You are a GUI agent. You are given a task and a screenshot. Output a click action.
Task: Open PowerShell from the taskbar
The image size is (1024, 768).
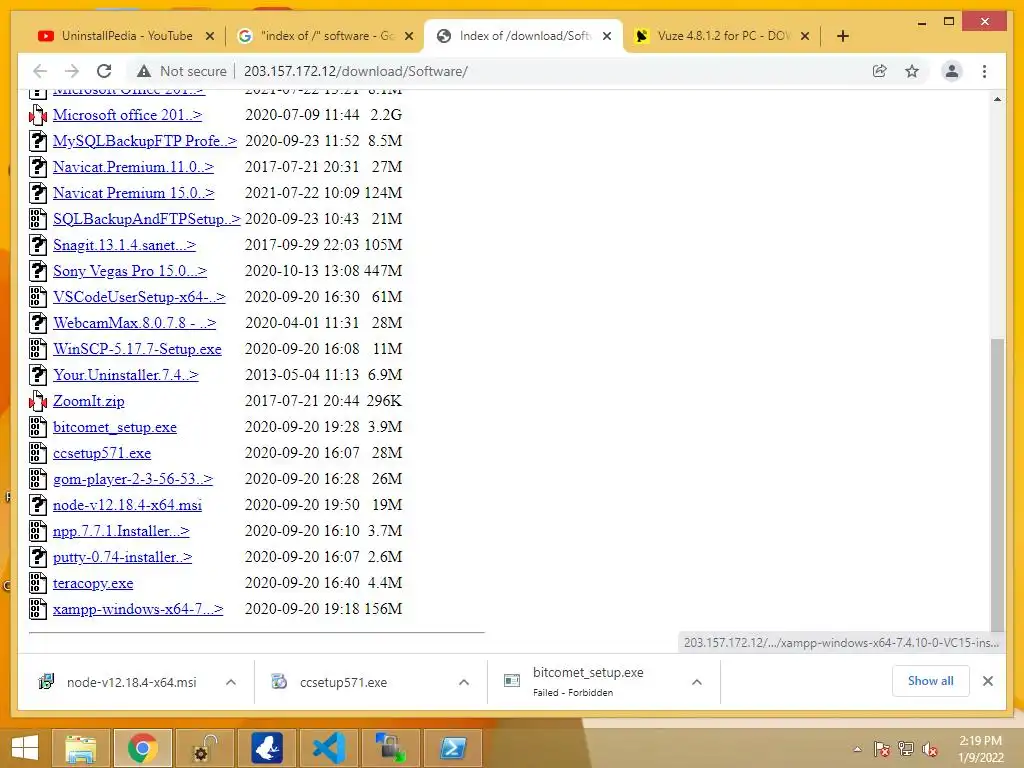pyautogui.click(x=453, y=748)
